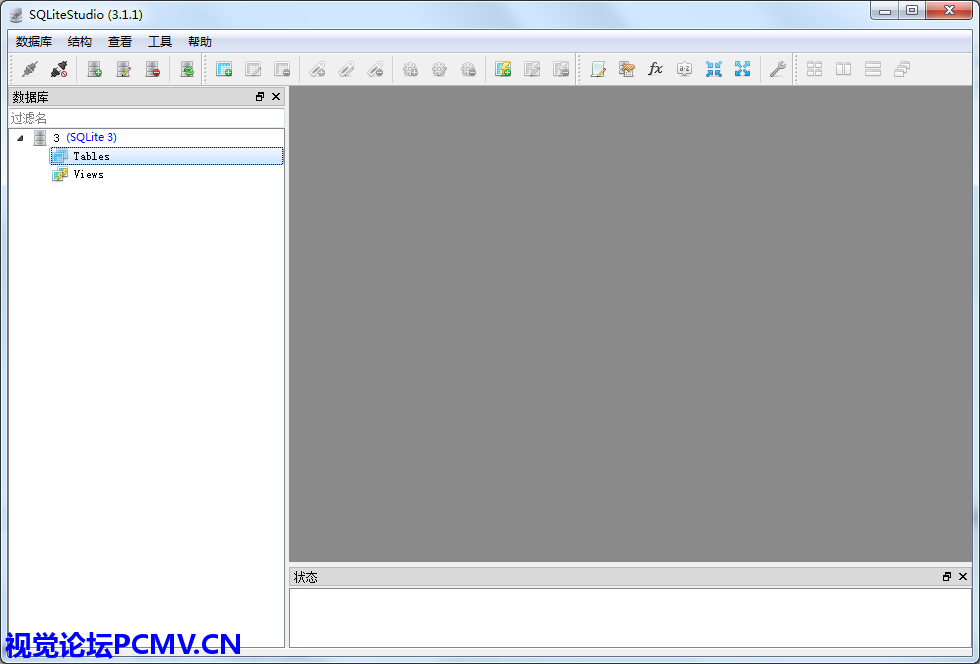Open the DDL history icon
Screen dimensions: 980x664
[627, 69]
